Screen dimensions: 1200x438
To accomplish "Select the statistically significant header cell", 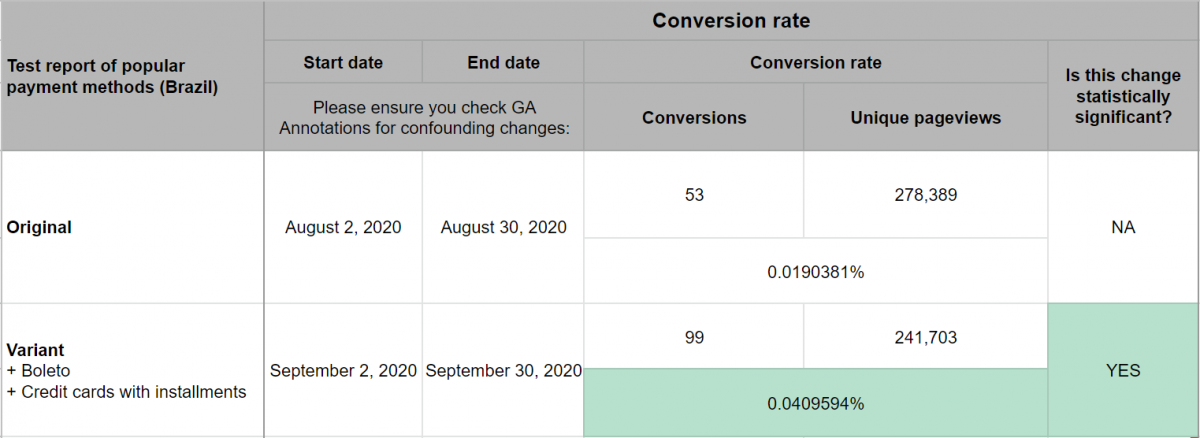I will 1123,97.
